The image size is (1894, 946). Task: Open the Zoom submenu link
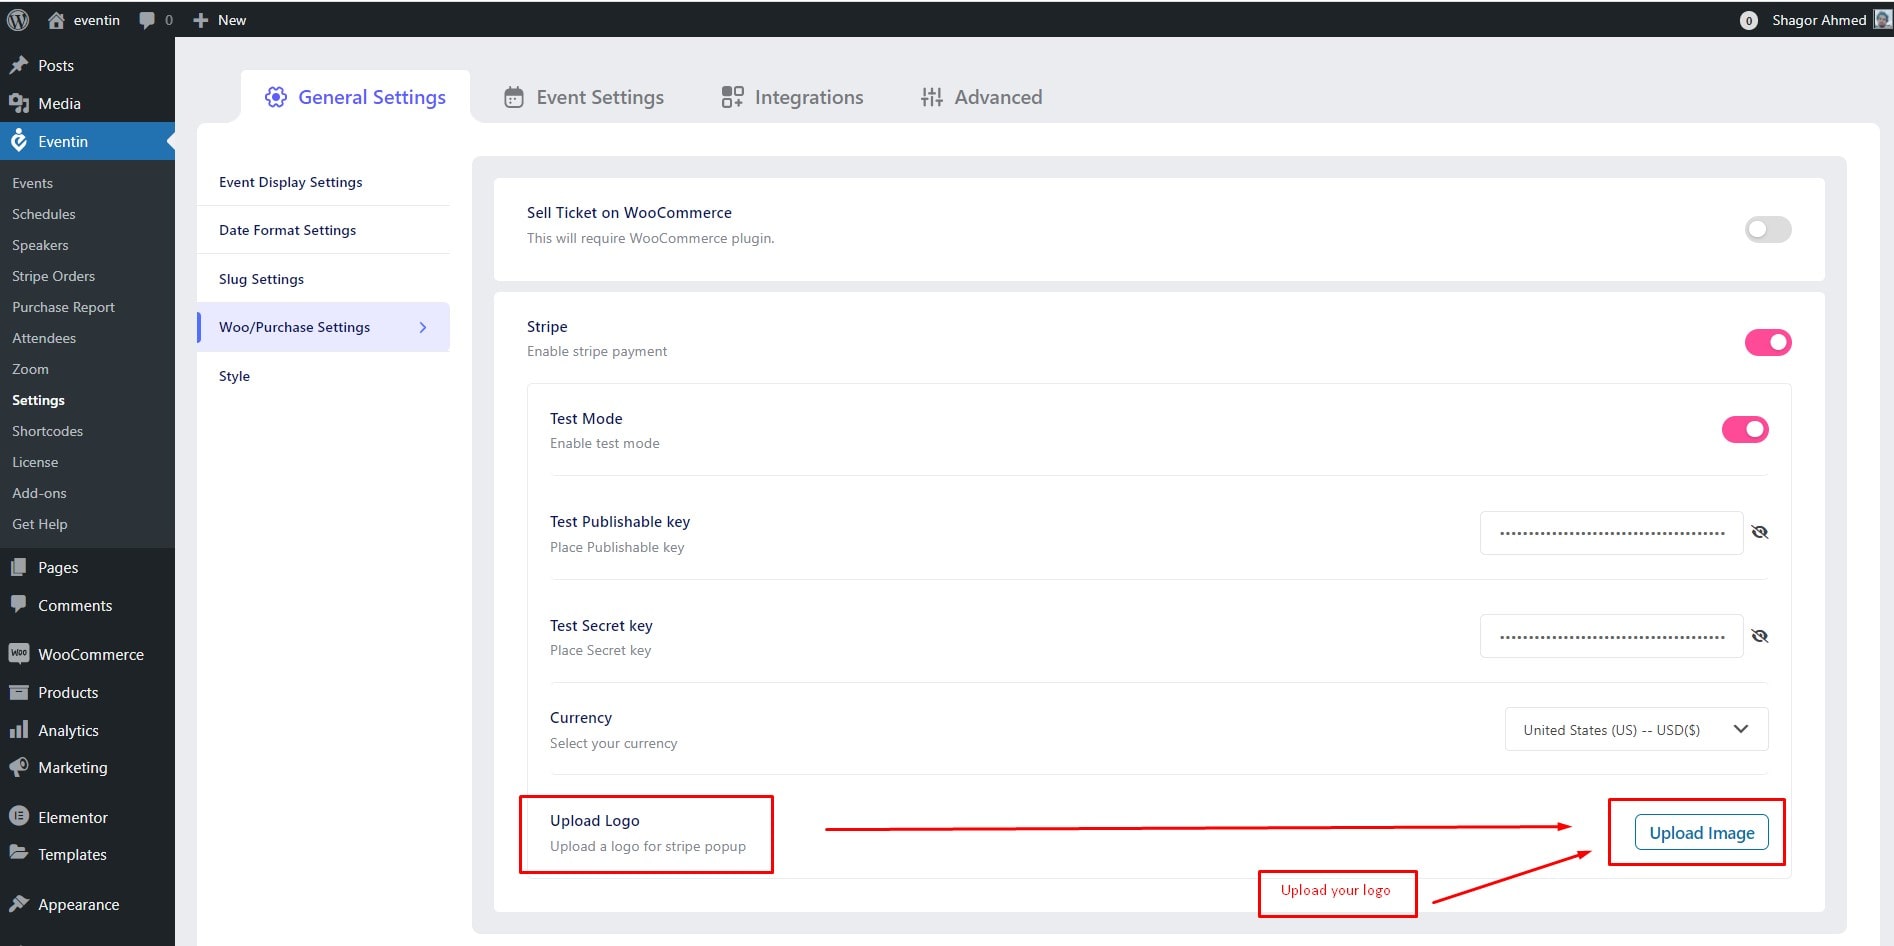point(30,369)
